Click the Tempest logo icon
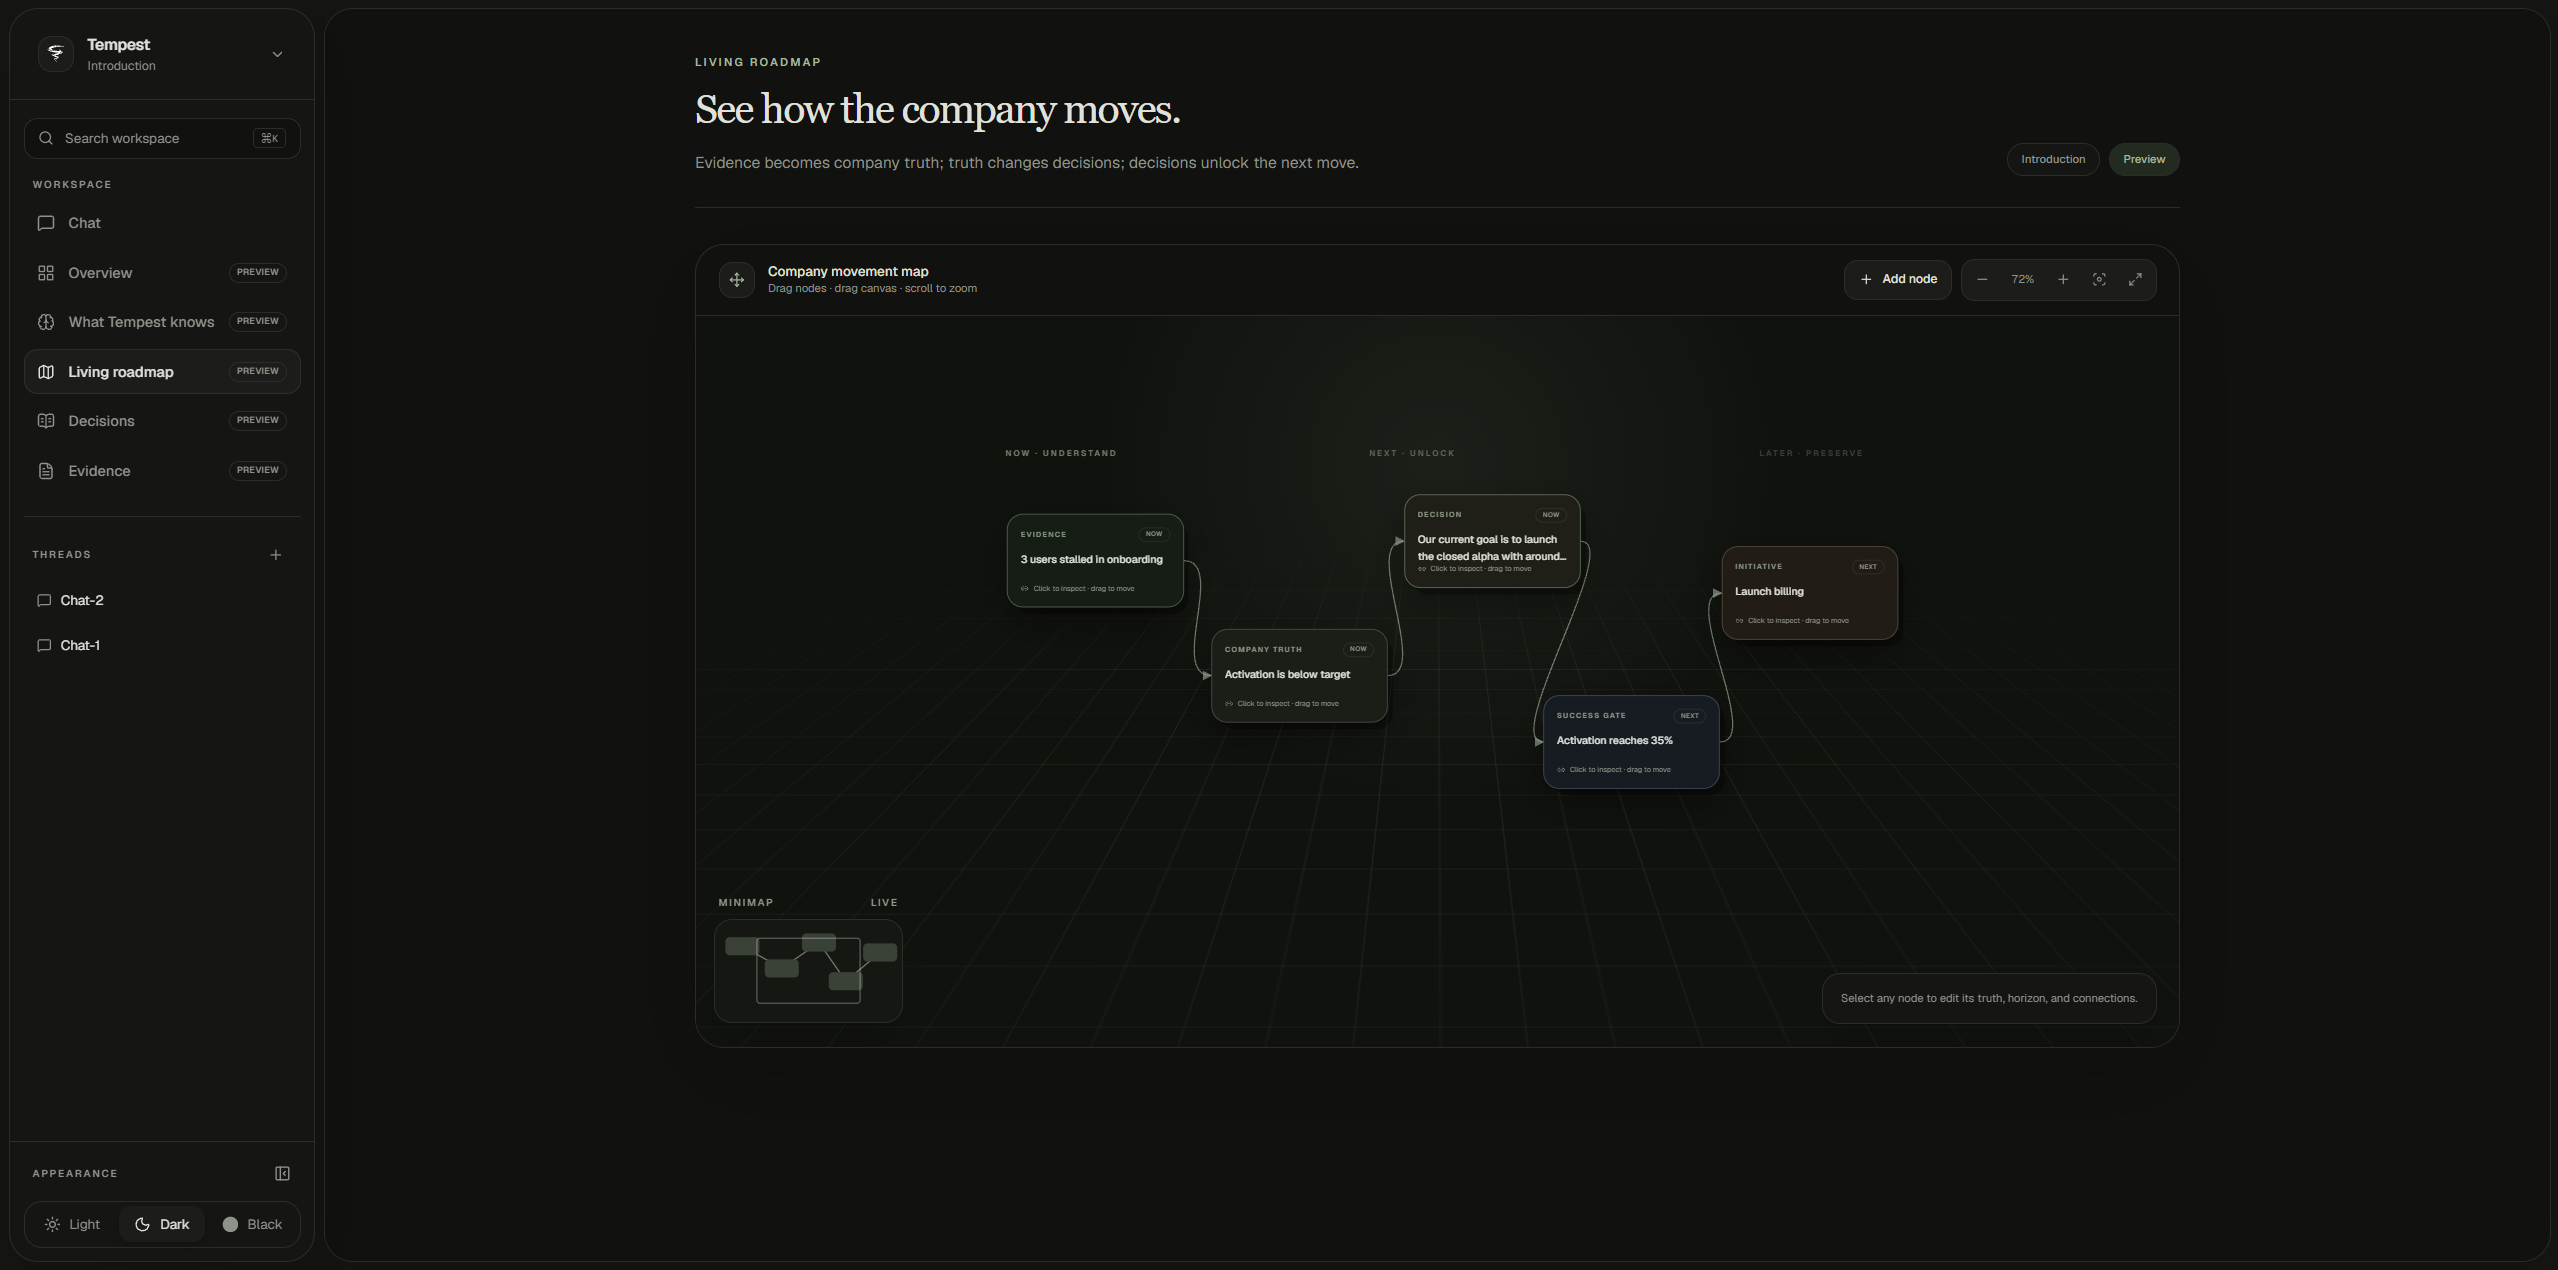2558x1270 pixels. [x=56, y=54]
